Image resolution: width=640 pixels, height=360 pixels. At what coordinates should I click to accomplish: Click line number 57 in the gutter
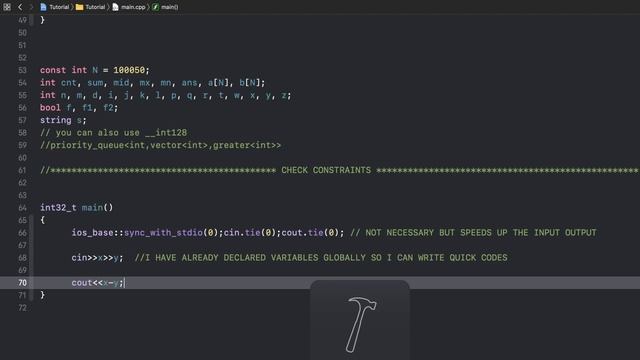tap(22, 120)
